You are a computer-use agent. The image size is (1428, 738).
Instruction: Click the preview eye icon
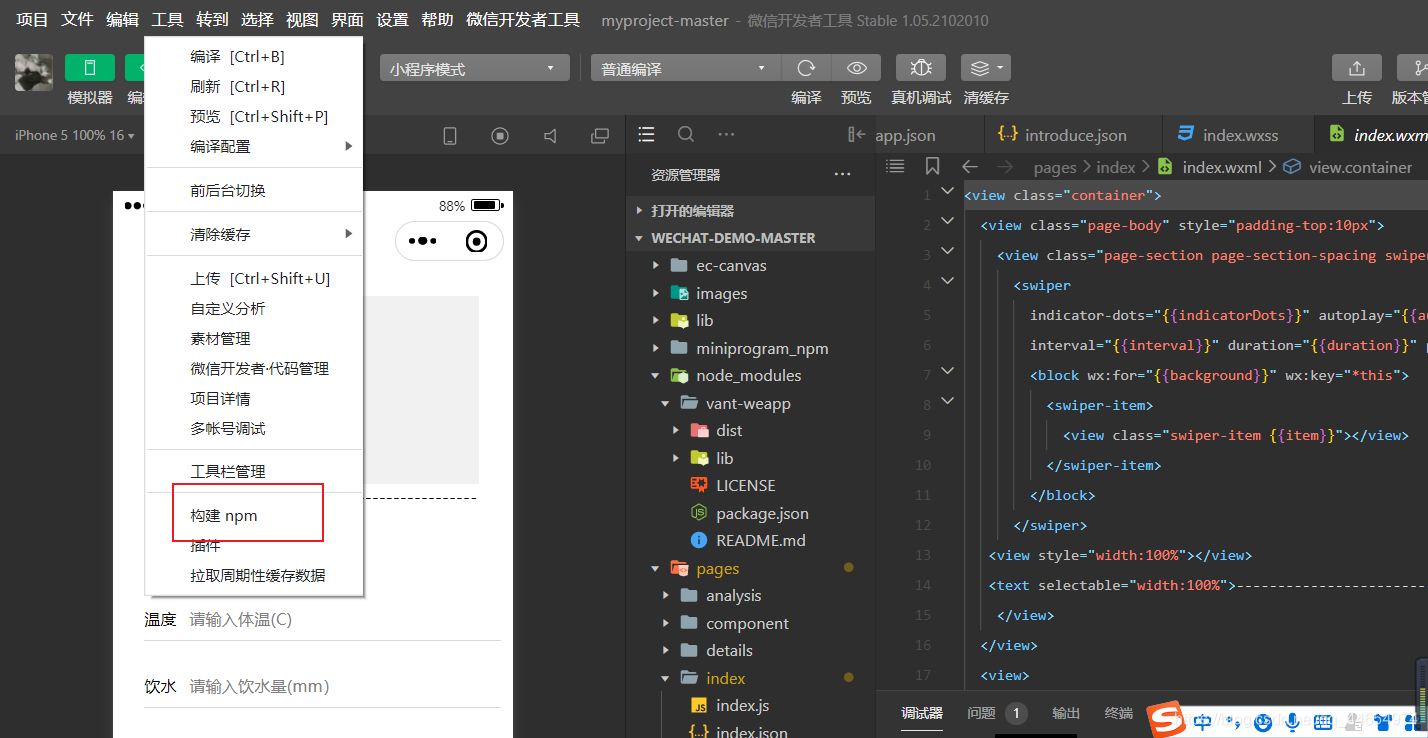point(856,68)
